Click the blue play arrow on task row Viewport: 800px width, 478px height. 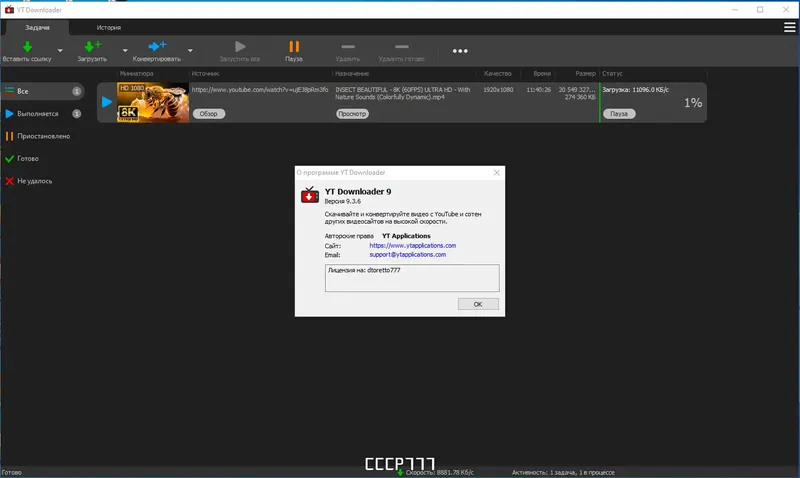[x=107, y=102]
